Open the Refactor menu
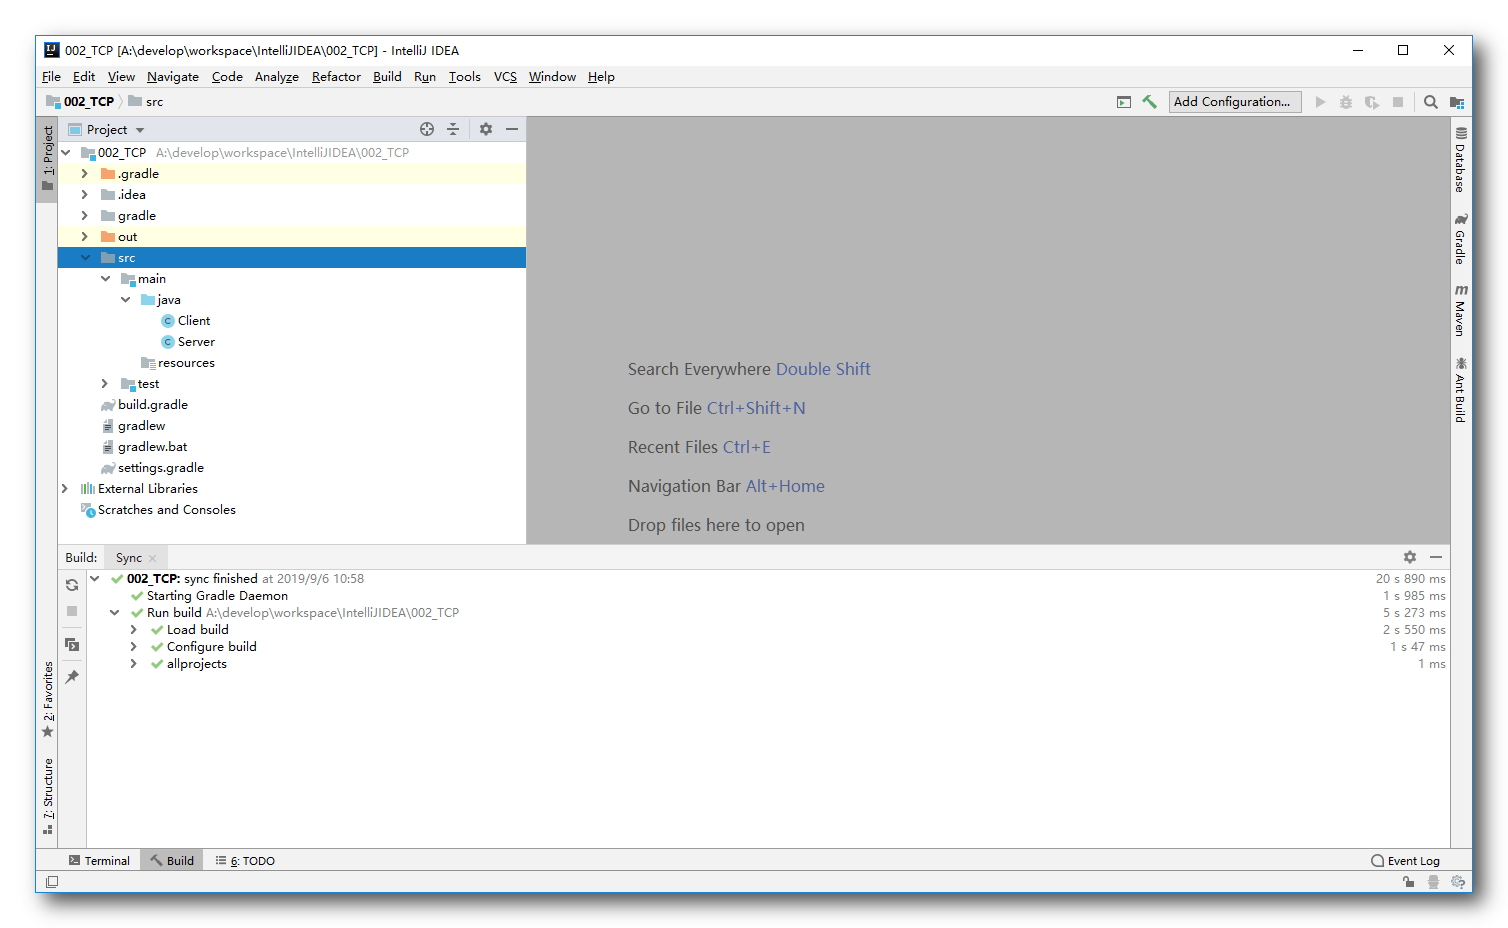This screenshot has height=928, width=1508. pos(336,77)
